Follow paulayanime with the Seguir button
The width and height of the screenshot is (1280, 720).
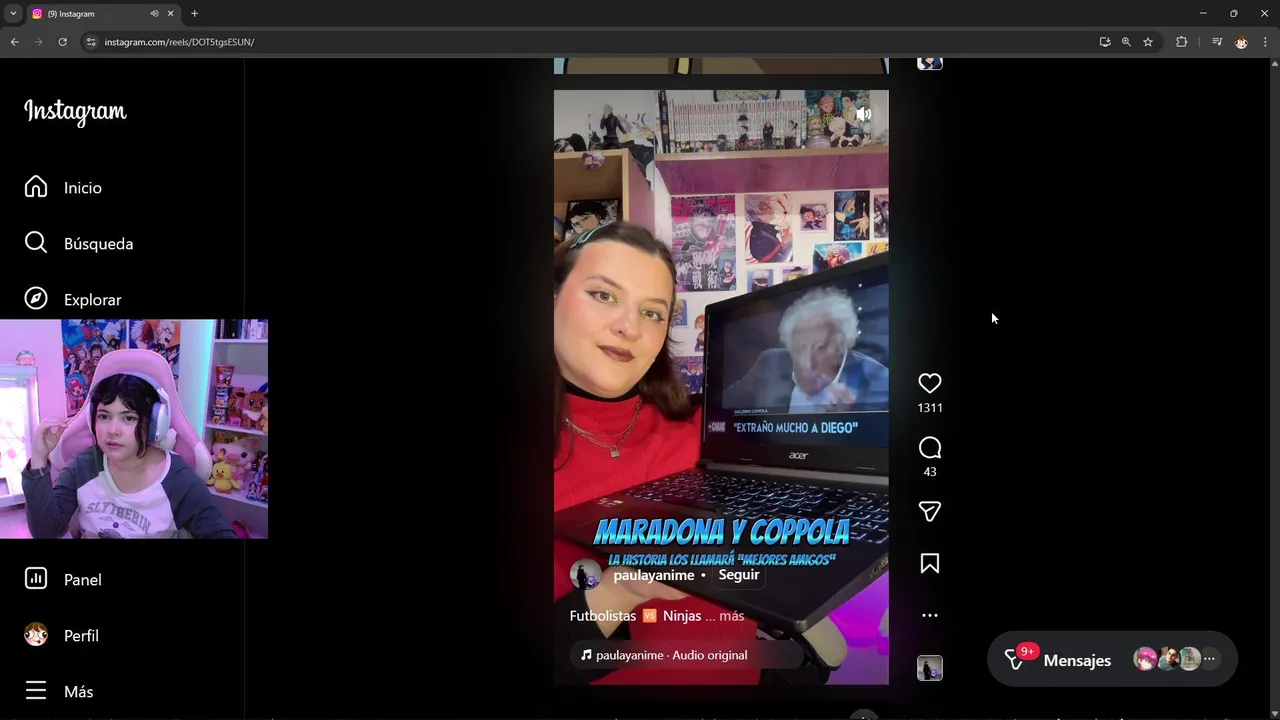pos(739,575)
